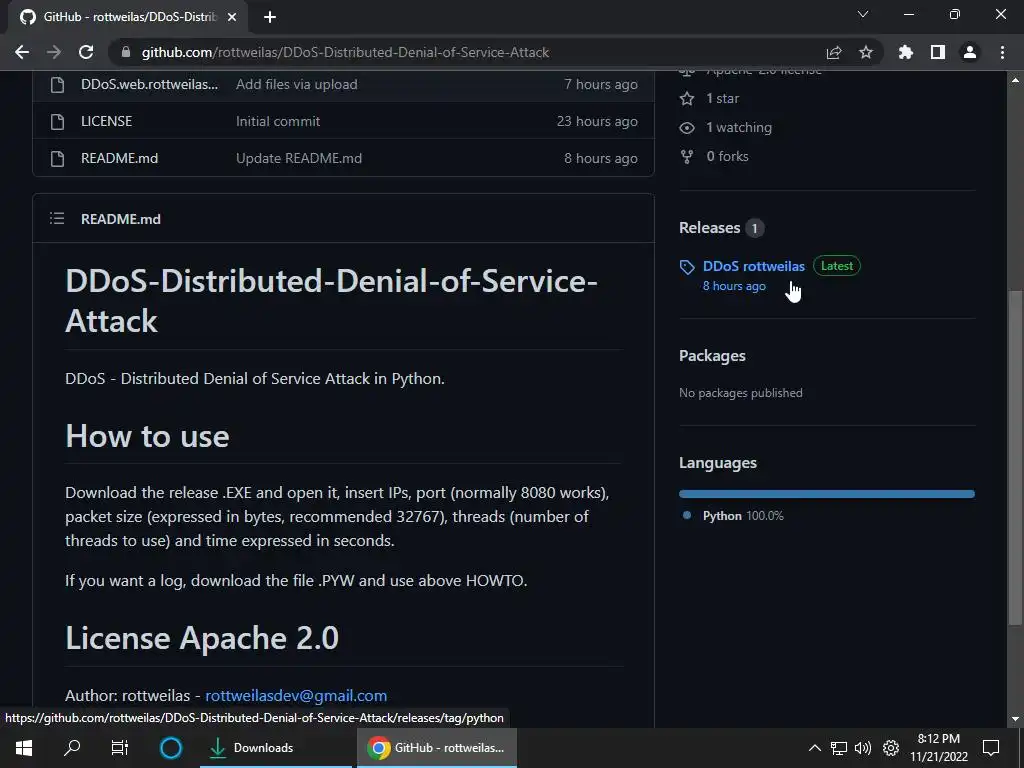Viewport: 1024px width, 768px height.
Task: Click the Chrome GitHub taskbar button
Action: [437, 748]
